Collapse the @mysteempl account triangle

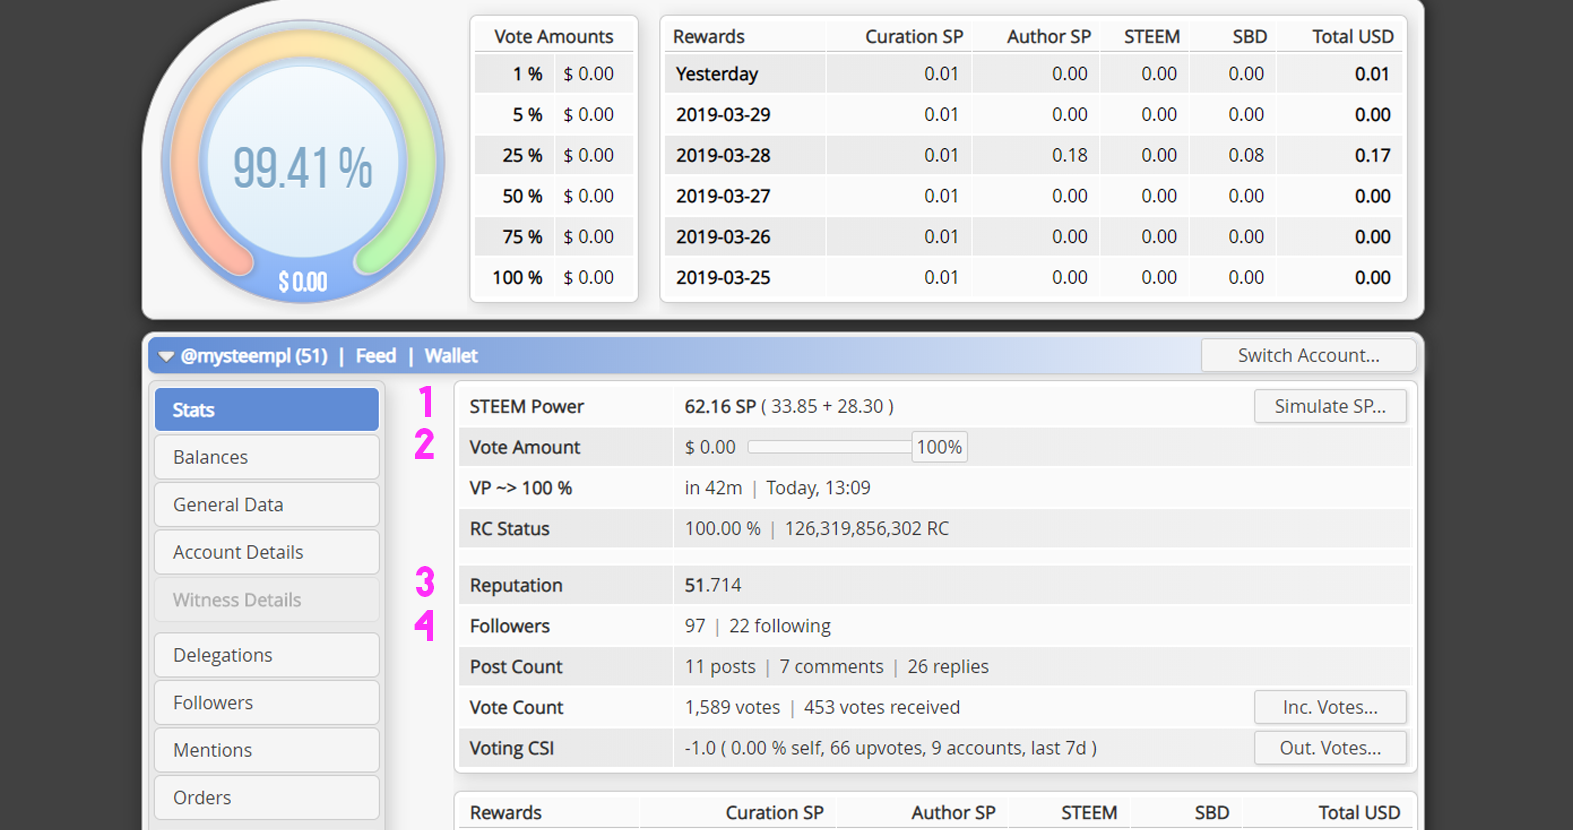[166, 356]
